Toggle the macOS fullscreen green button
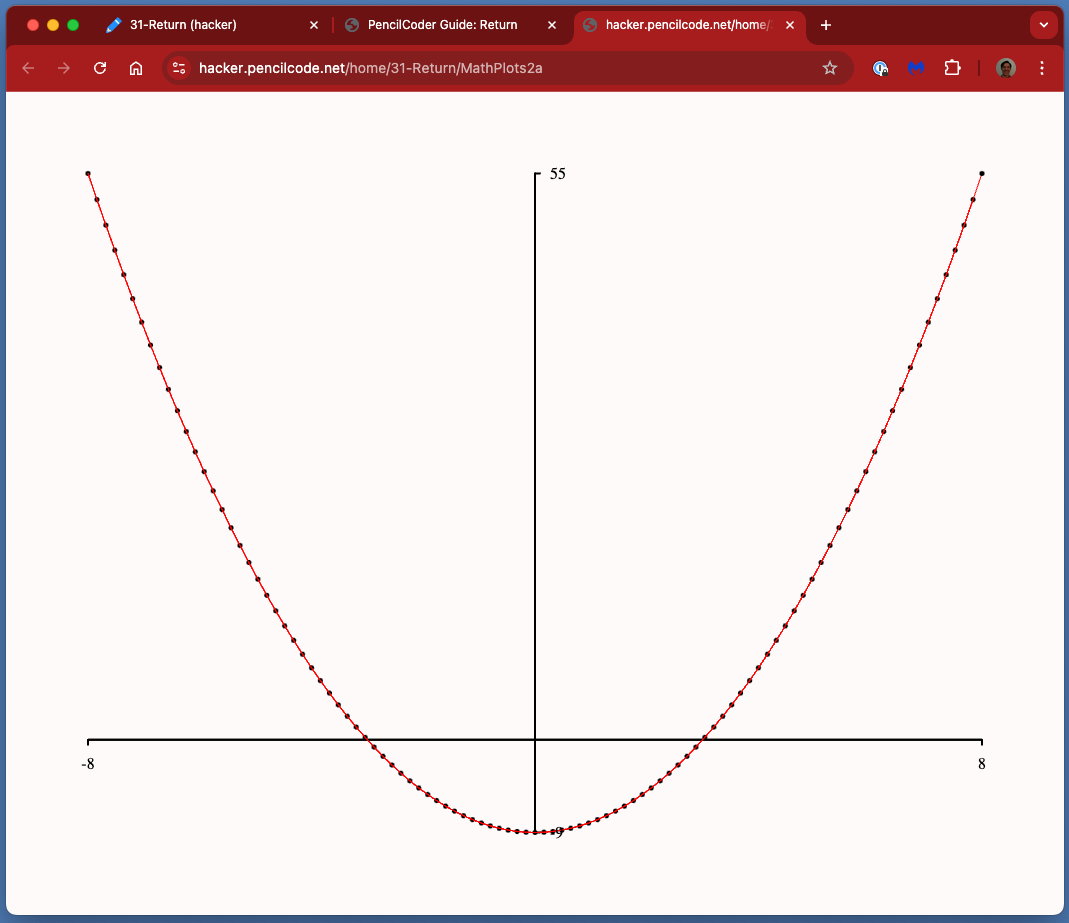 [x=73, y=25]
